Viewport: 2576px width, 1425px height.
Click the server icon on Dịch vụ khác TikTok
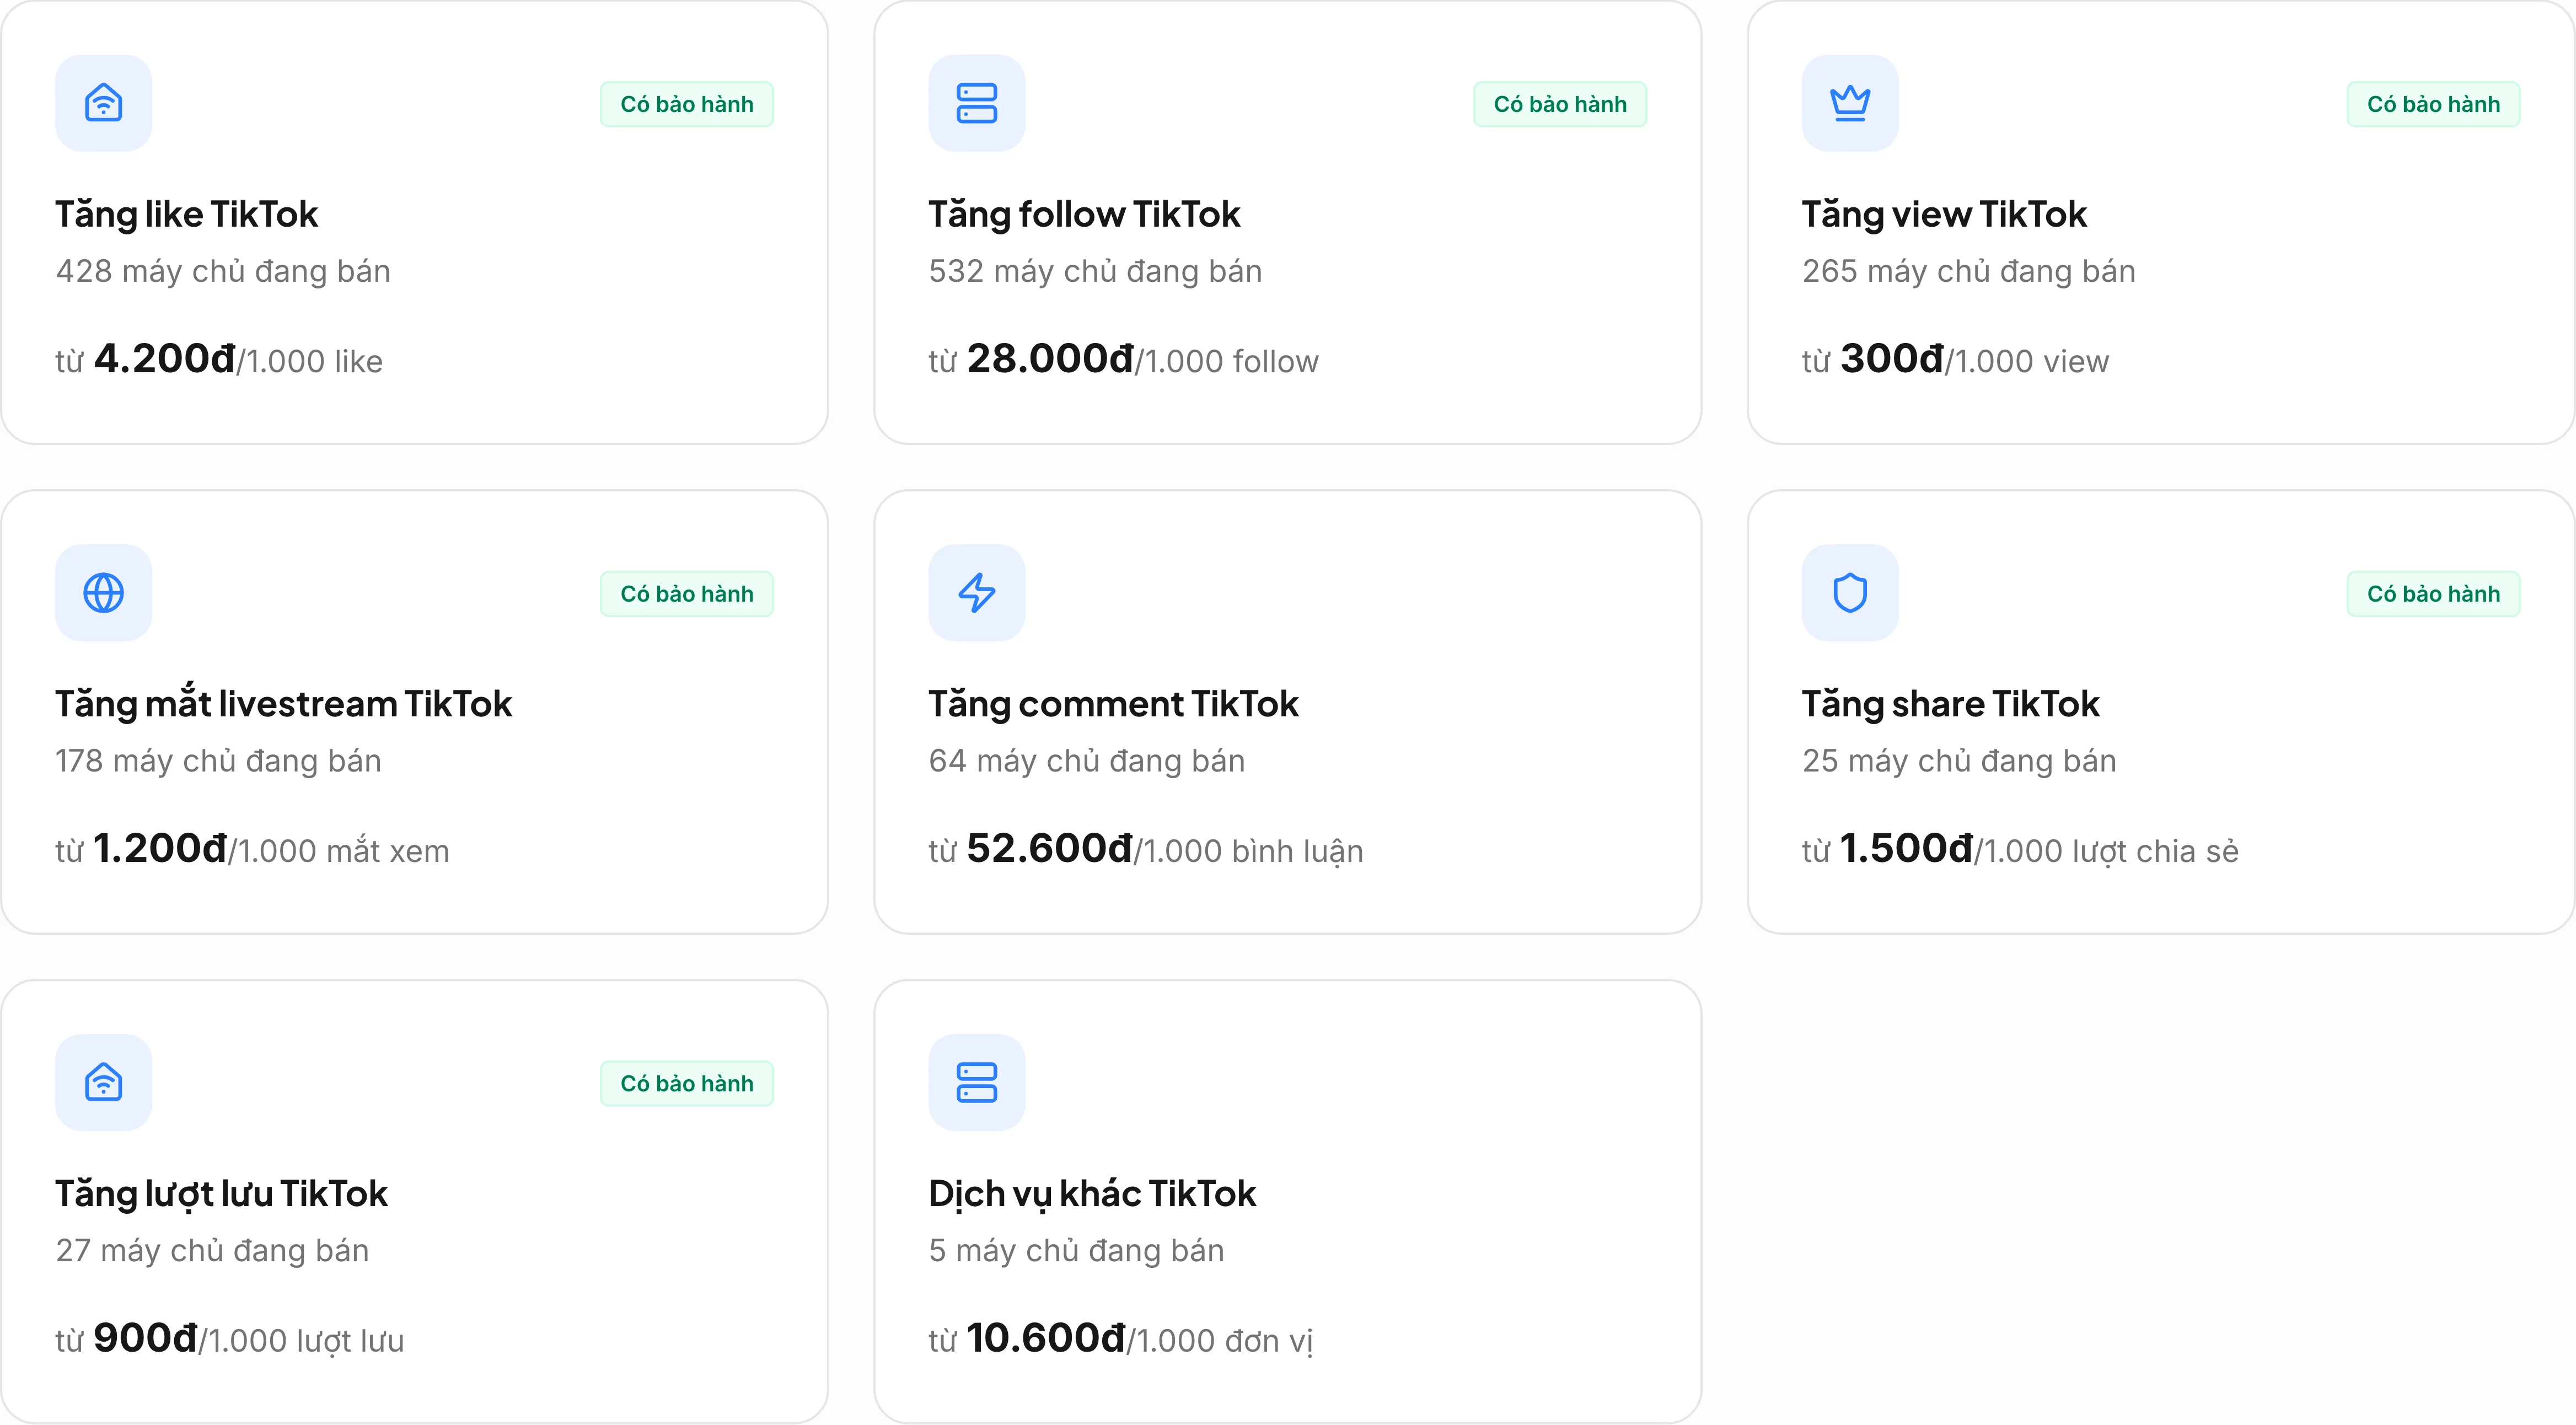[976, 1083]
